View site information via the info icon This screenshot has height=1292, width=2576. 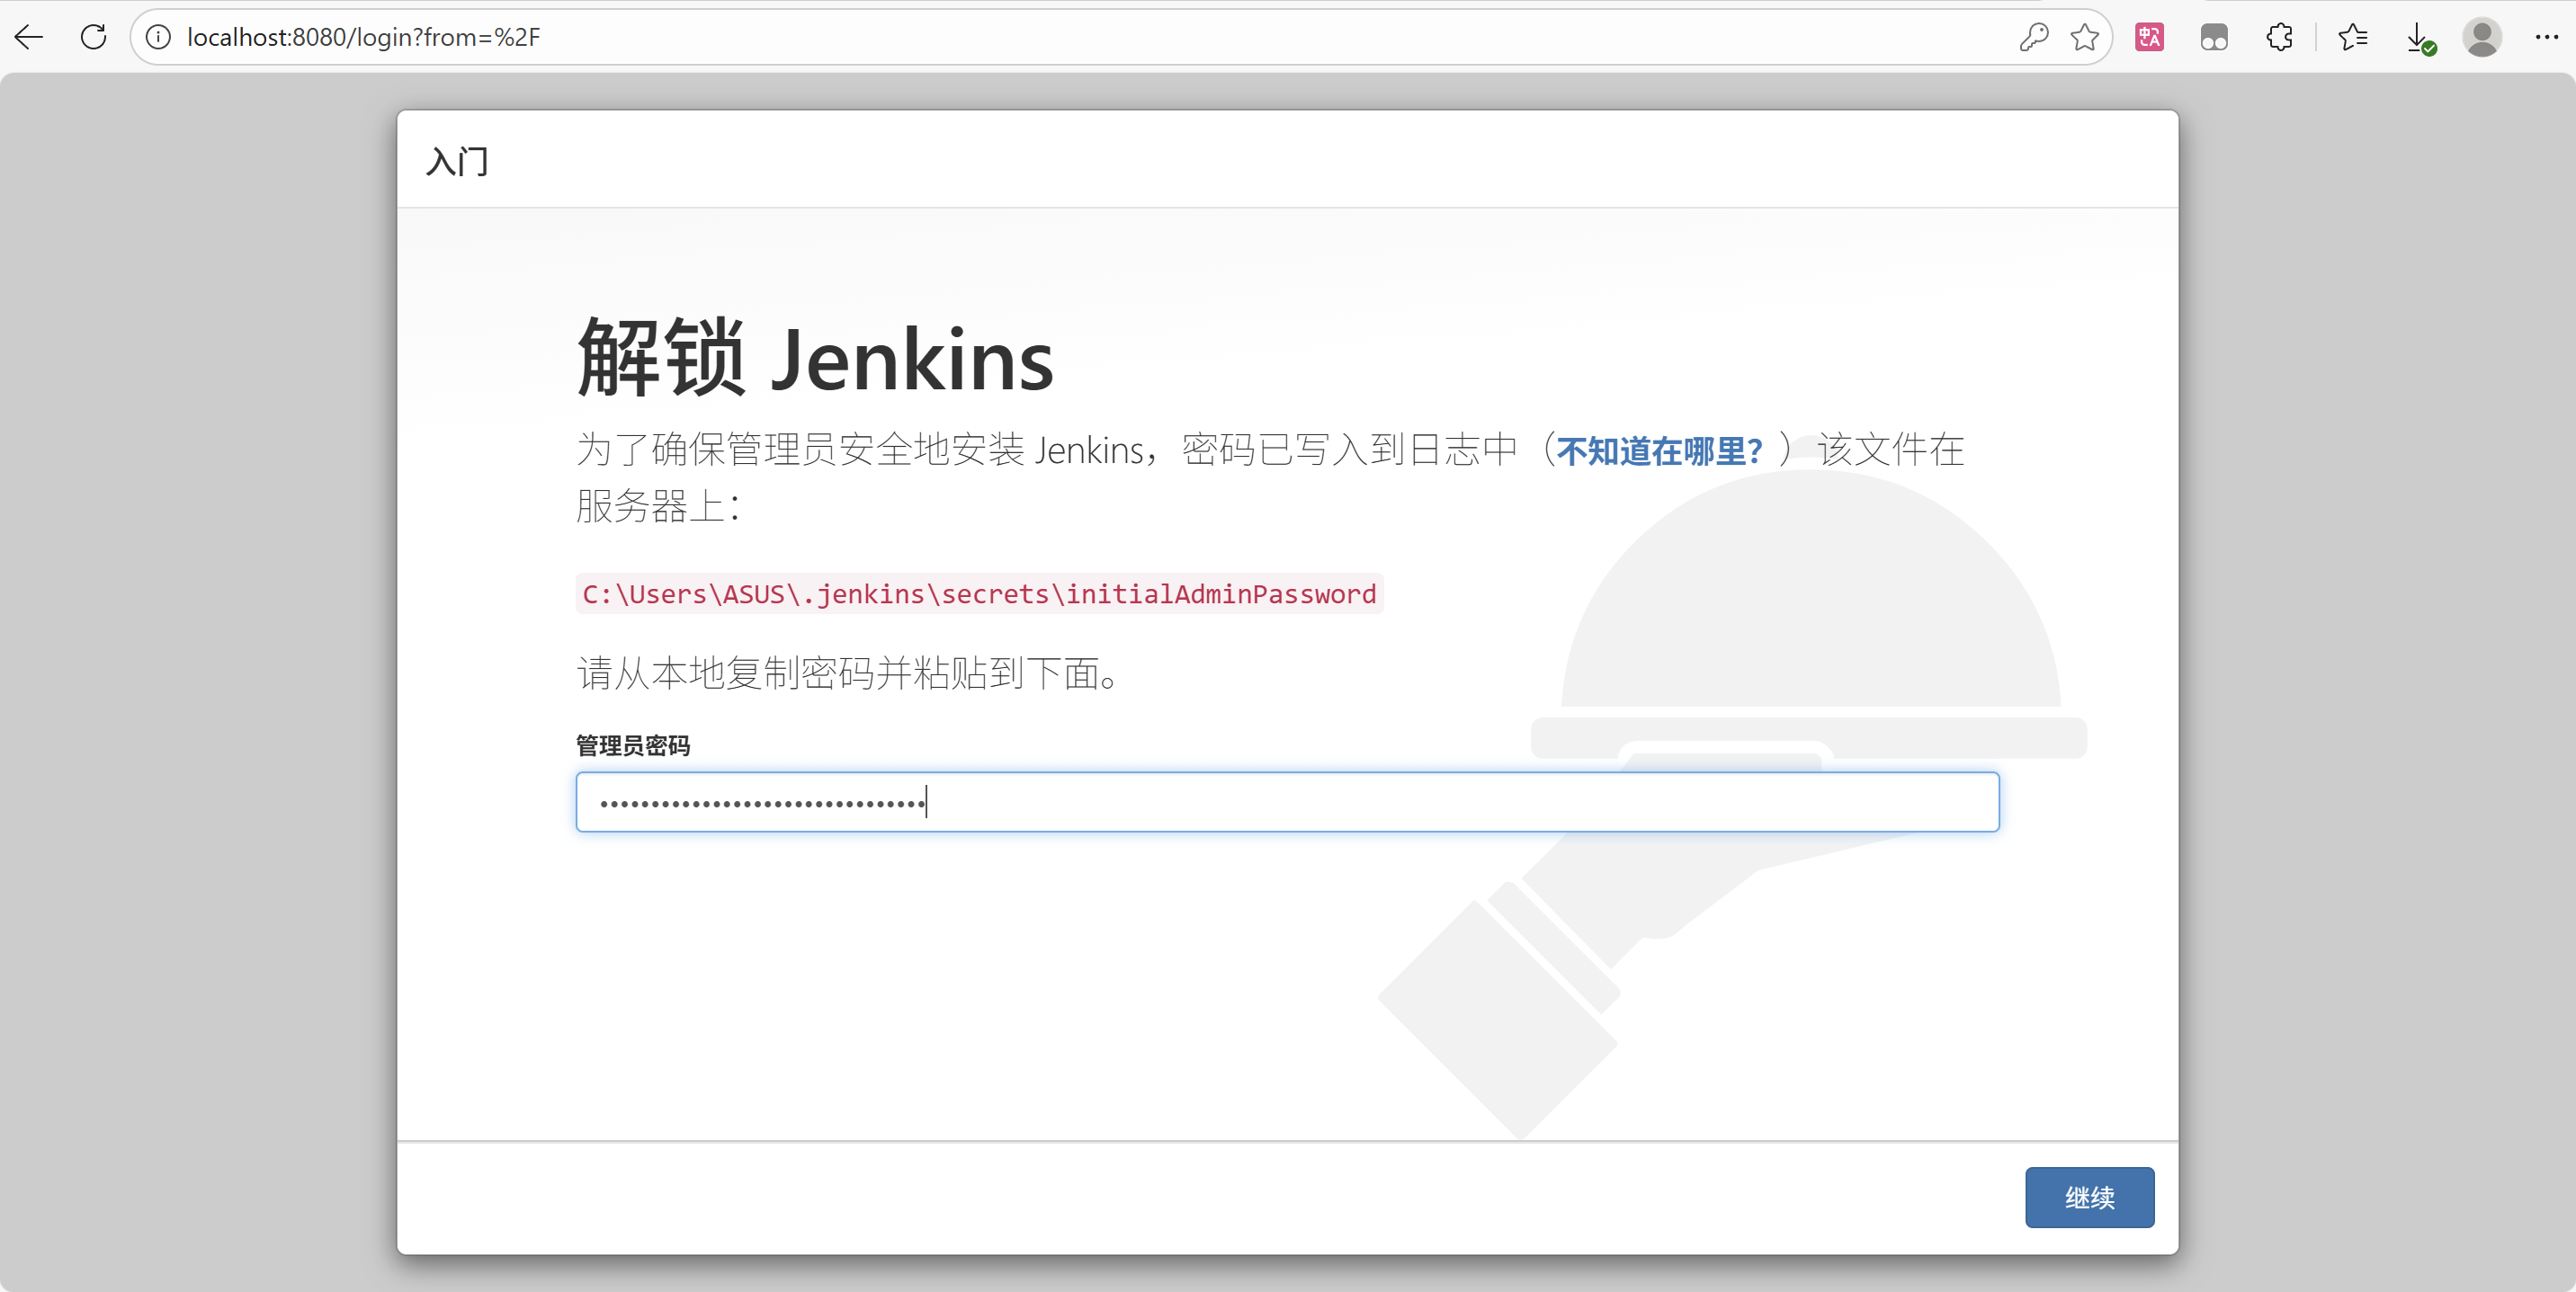[x=158, y=37]
